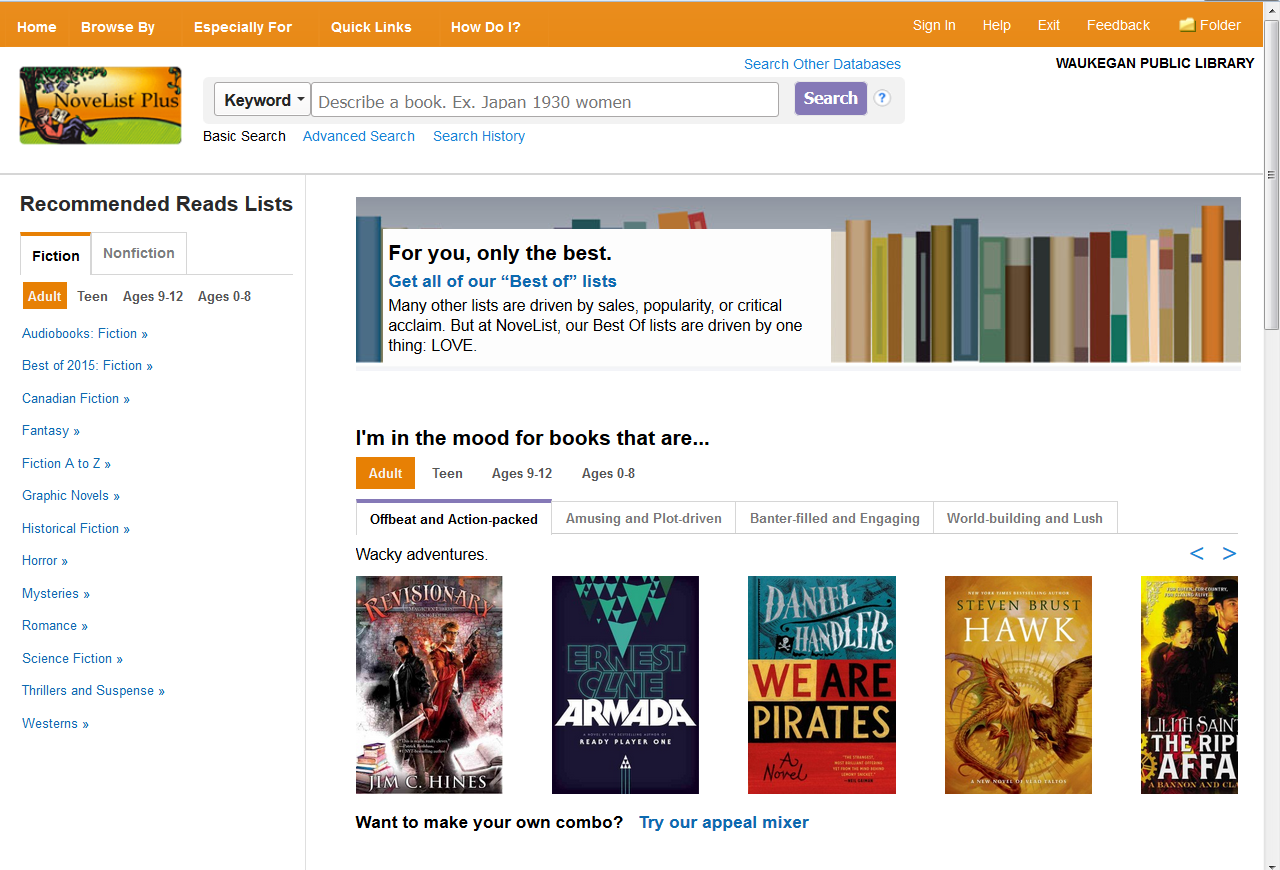View Search History
This screenshot has width=1280, height=870.
click(x=479, y=136)
